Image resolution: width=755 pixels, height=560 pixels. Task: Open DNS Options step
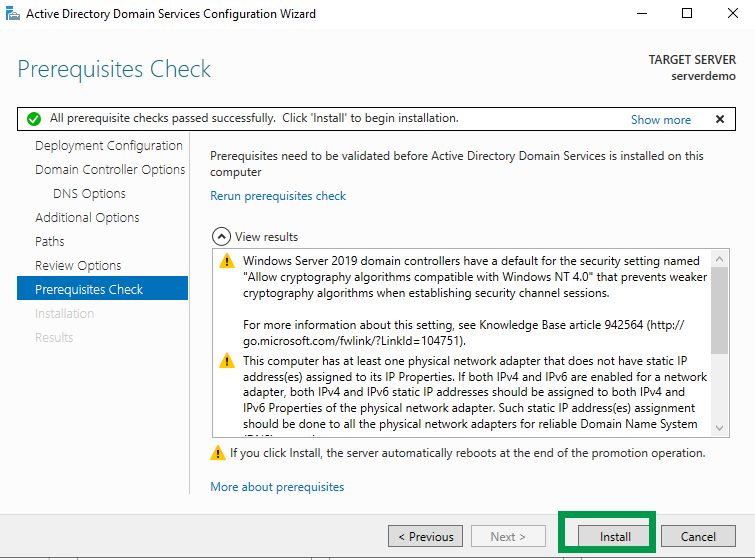click(89, 193)
